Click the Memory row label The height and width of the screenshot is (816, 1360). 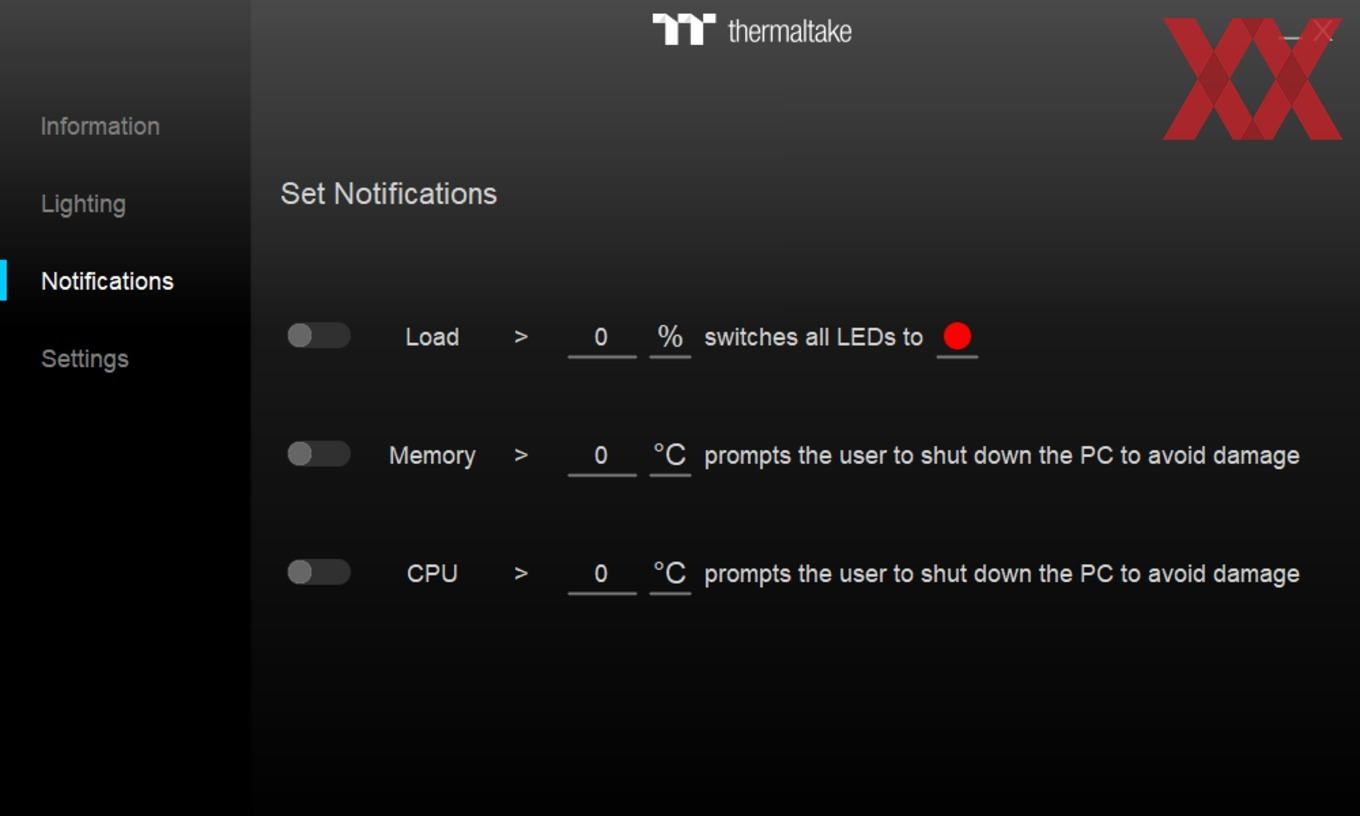point(432,456)
